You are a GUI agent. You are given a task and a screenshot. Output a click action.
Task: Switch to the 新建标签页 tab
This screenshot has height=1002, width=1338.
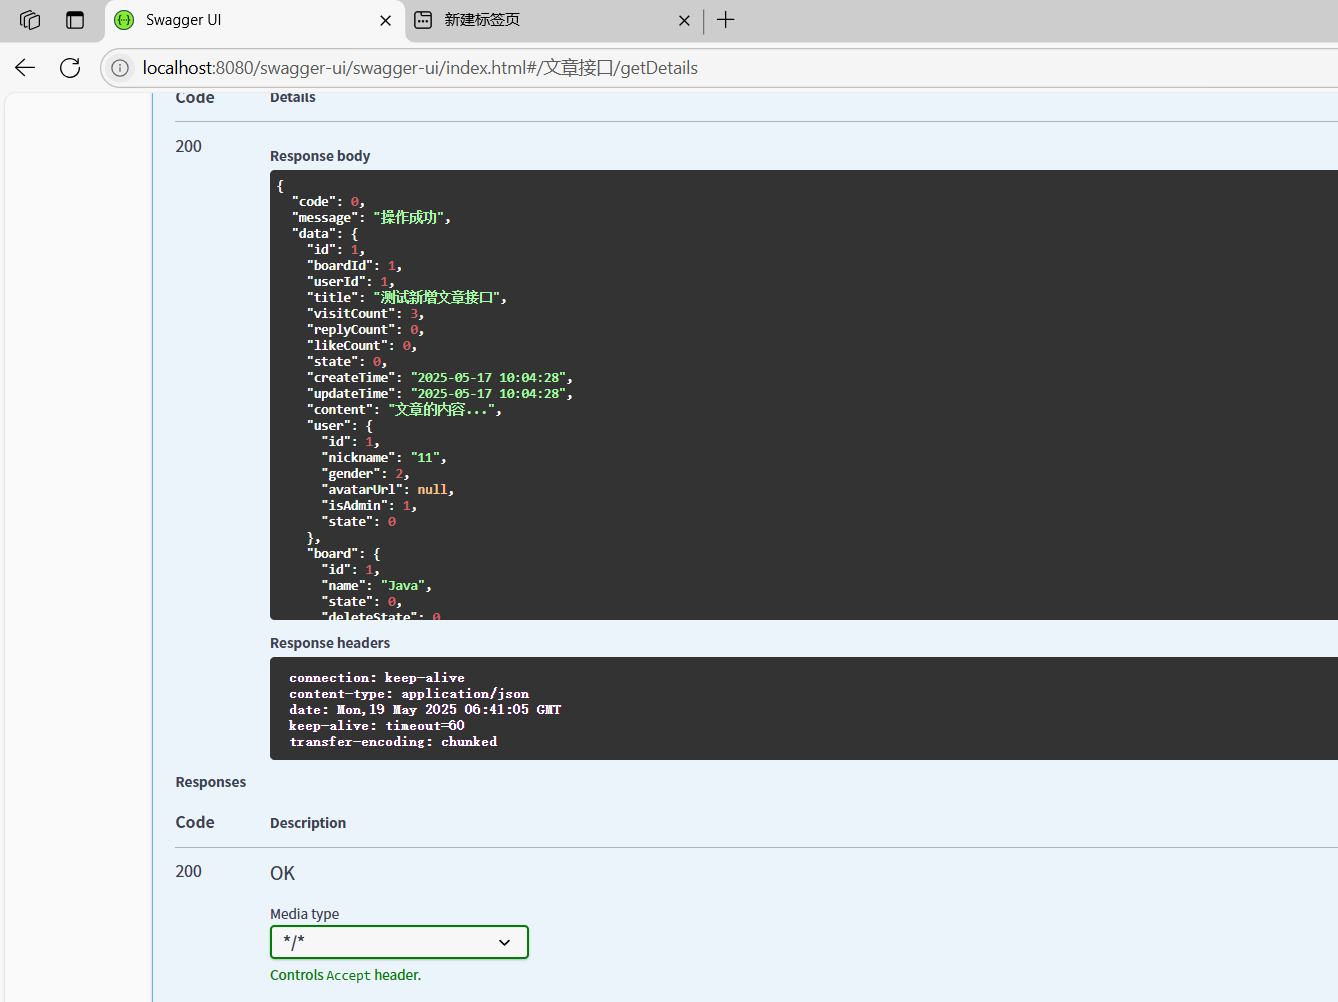coord(553,20)
